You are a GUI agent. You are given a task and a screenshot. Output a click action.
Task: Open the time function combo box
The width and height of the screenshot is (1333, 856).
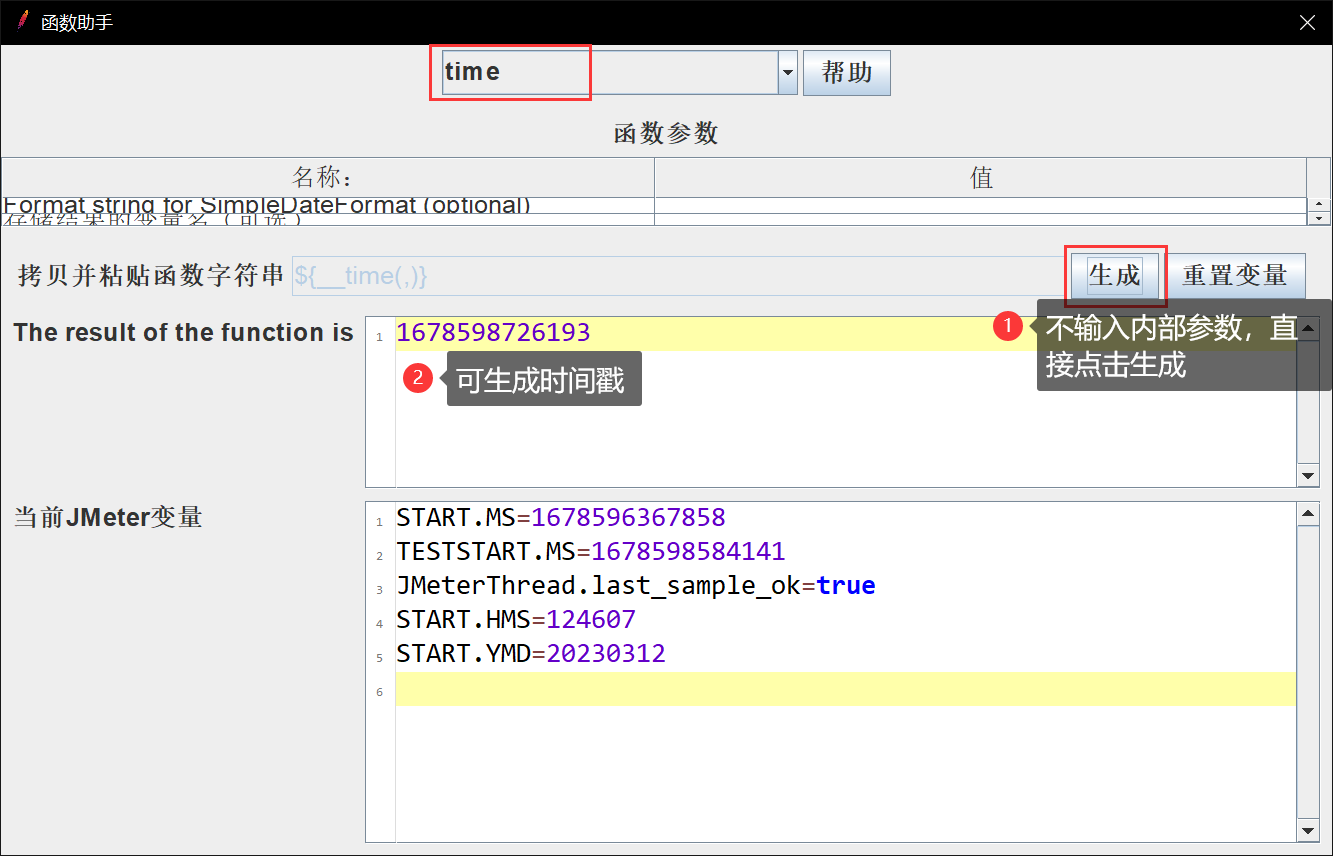pyautogui.click(x=608, y=72)
